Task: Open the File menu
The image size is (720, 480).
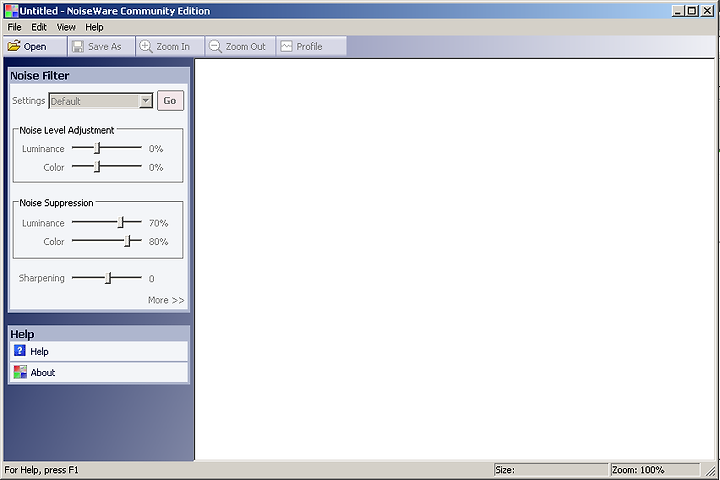Action: point(14,27)
